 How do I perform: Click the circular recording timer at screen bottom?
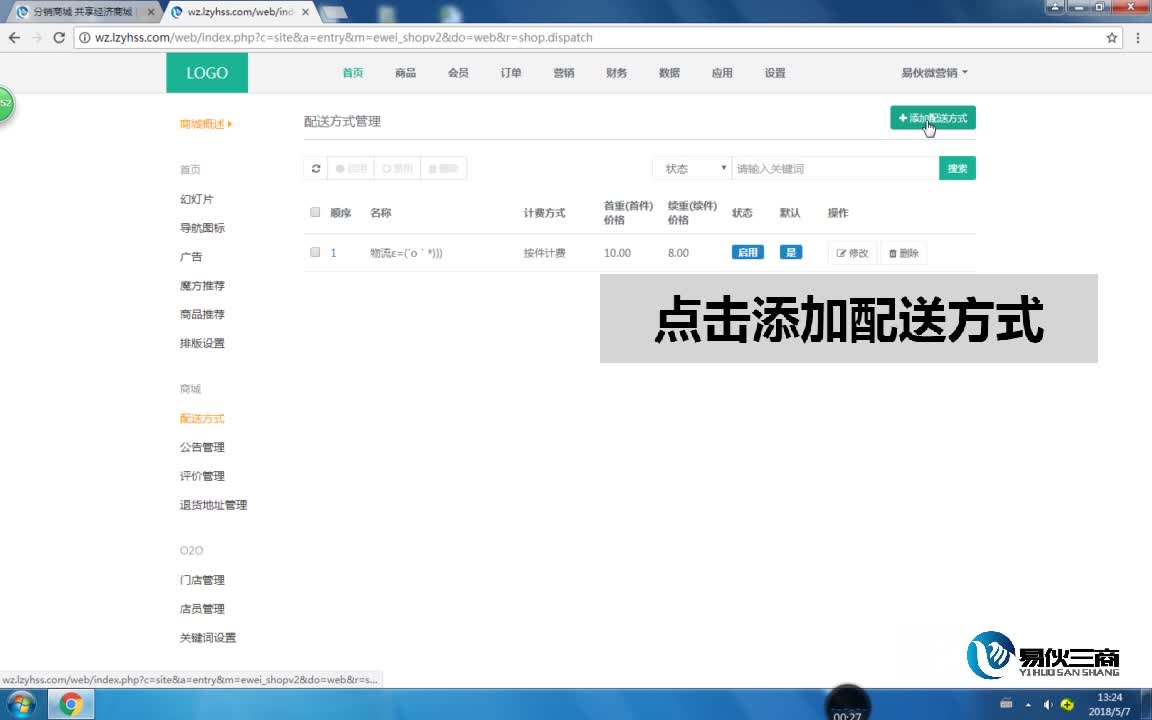[x=848, y=703]
